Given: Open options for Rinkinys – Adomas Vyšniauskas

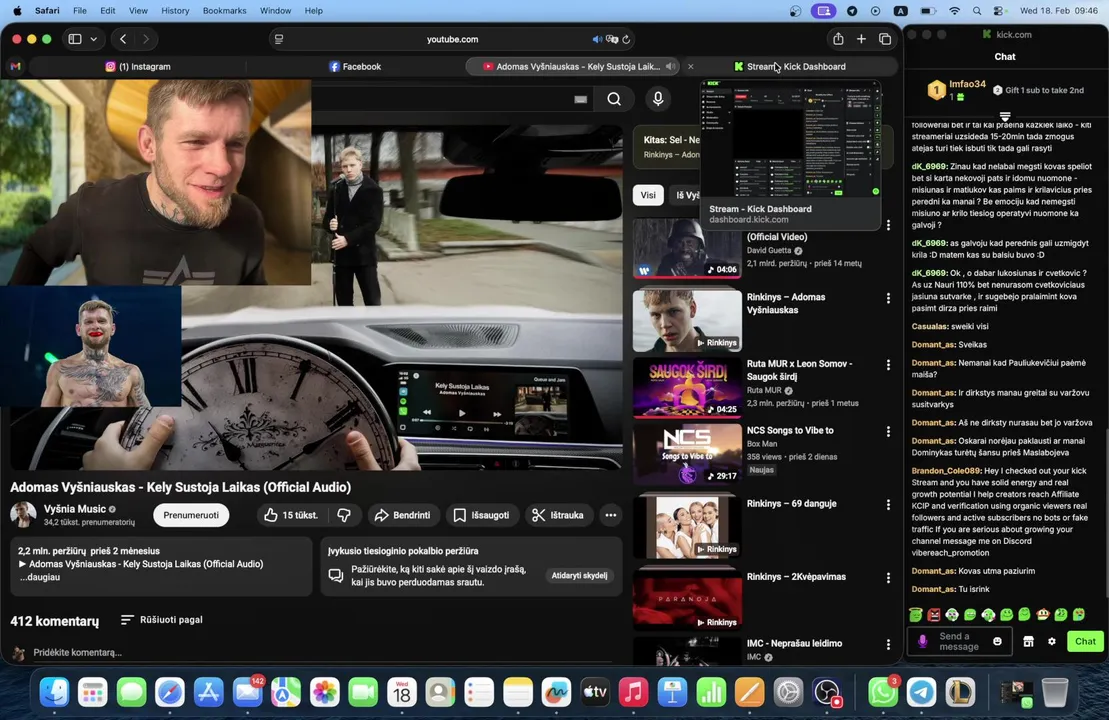Looking at the screenshot, I should coord(888,298).
